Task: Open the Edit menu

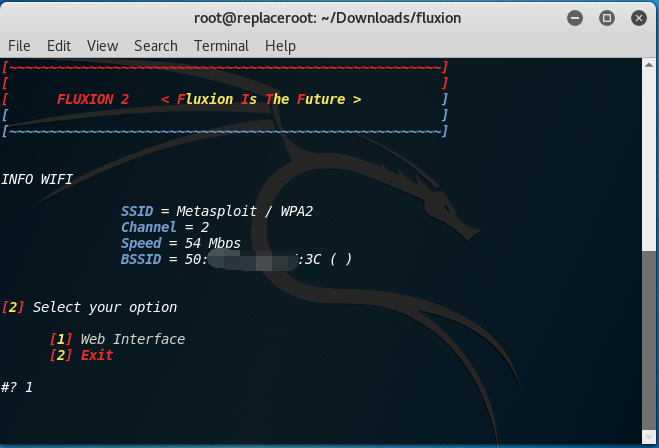Action: (59, 46)
